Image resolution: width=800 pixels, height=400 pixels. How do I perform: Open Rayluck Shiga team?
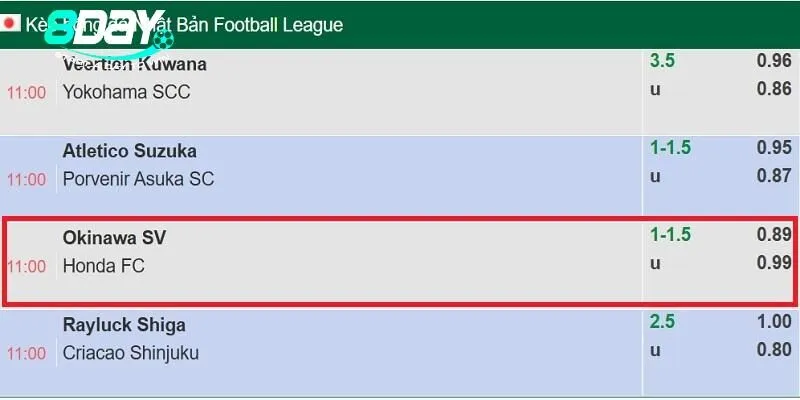pos(124,325)
